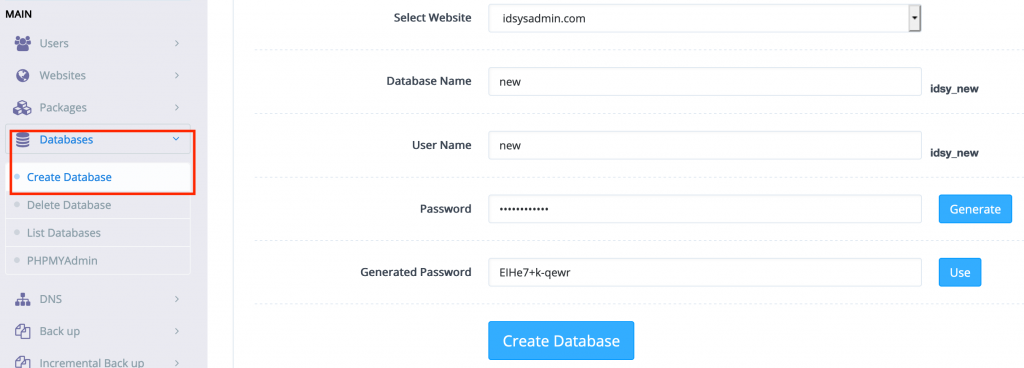Click the Use generated password button
Image resolution: width=1024 pixels, height=368 pixels.
pos(960,272)
